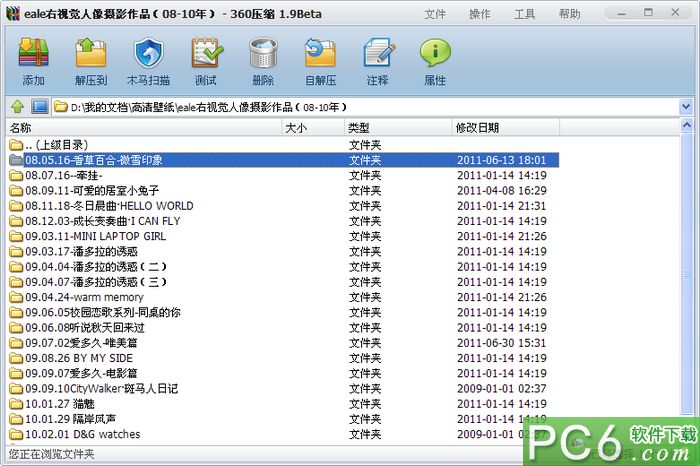Select folder 09.08.26 BY MY SIDE
700x466 pixels.
coord(283,358)
